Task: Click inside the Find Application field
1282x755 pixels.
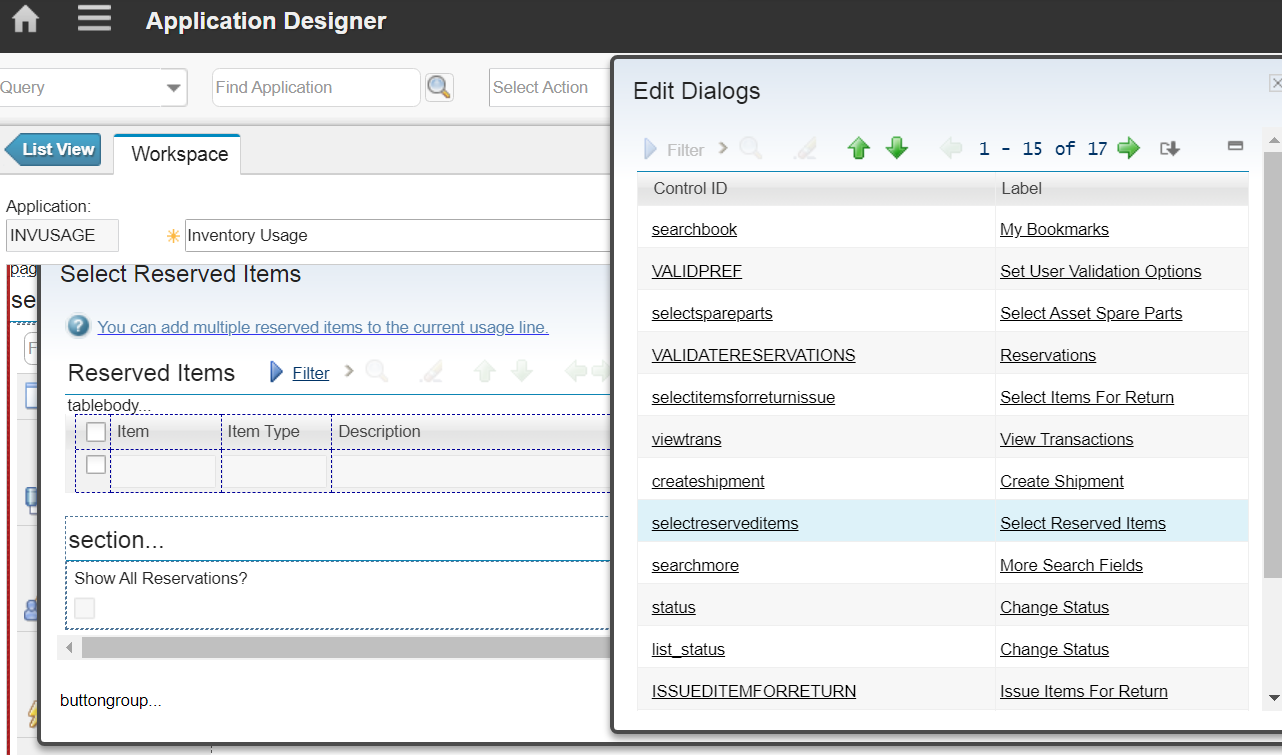Action: coord(315,87)
